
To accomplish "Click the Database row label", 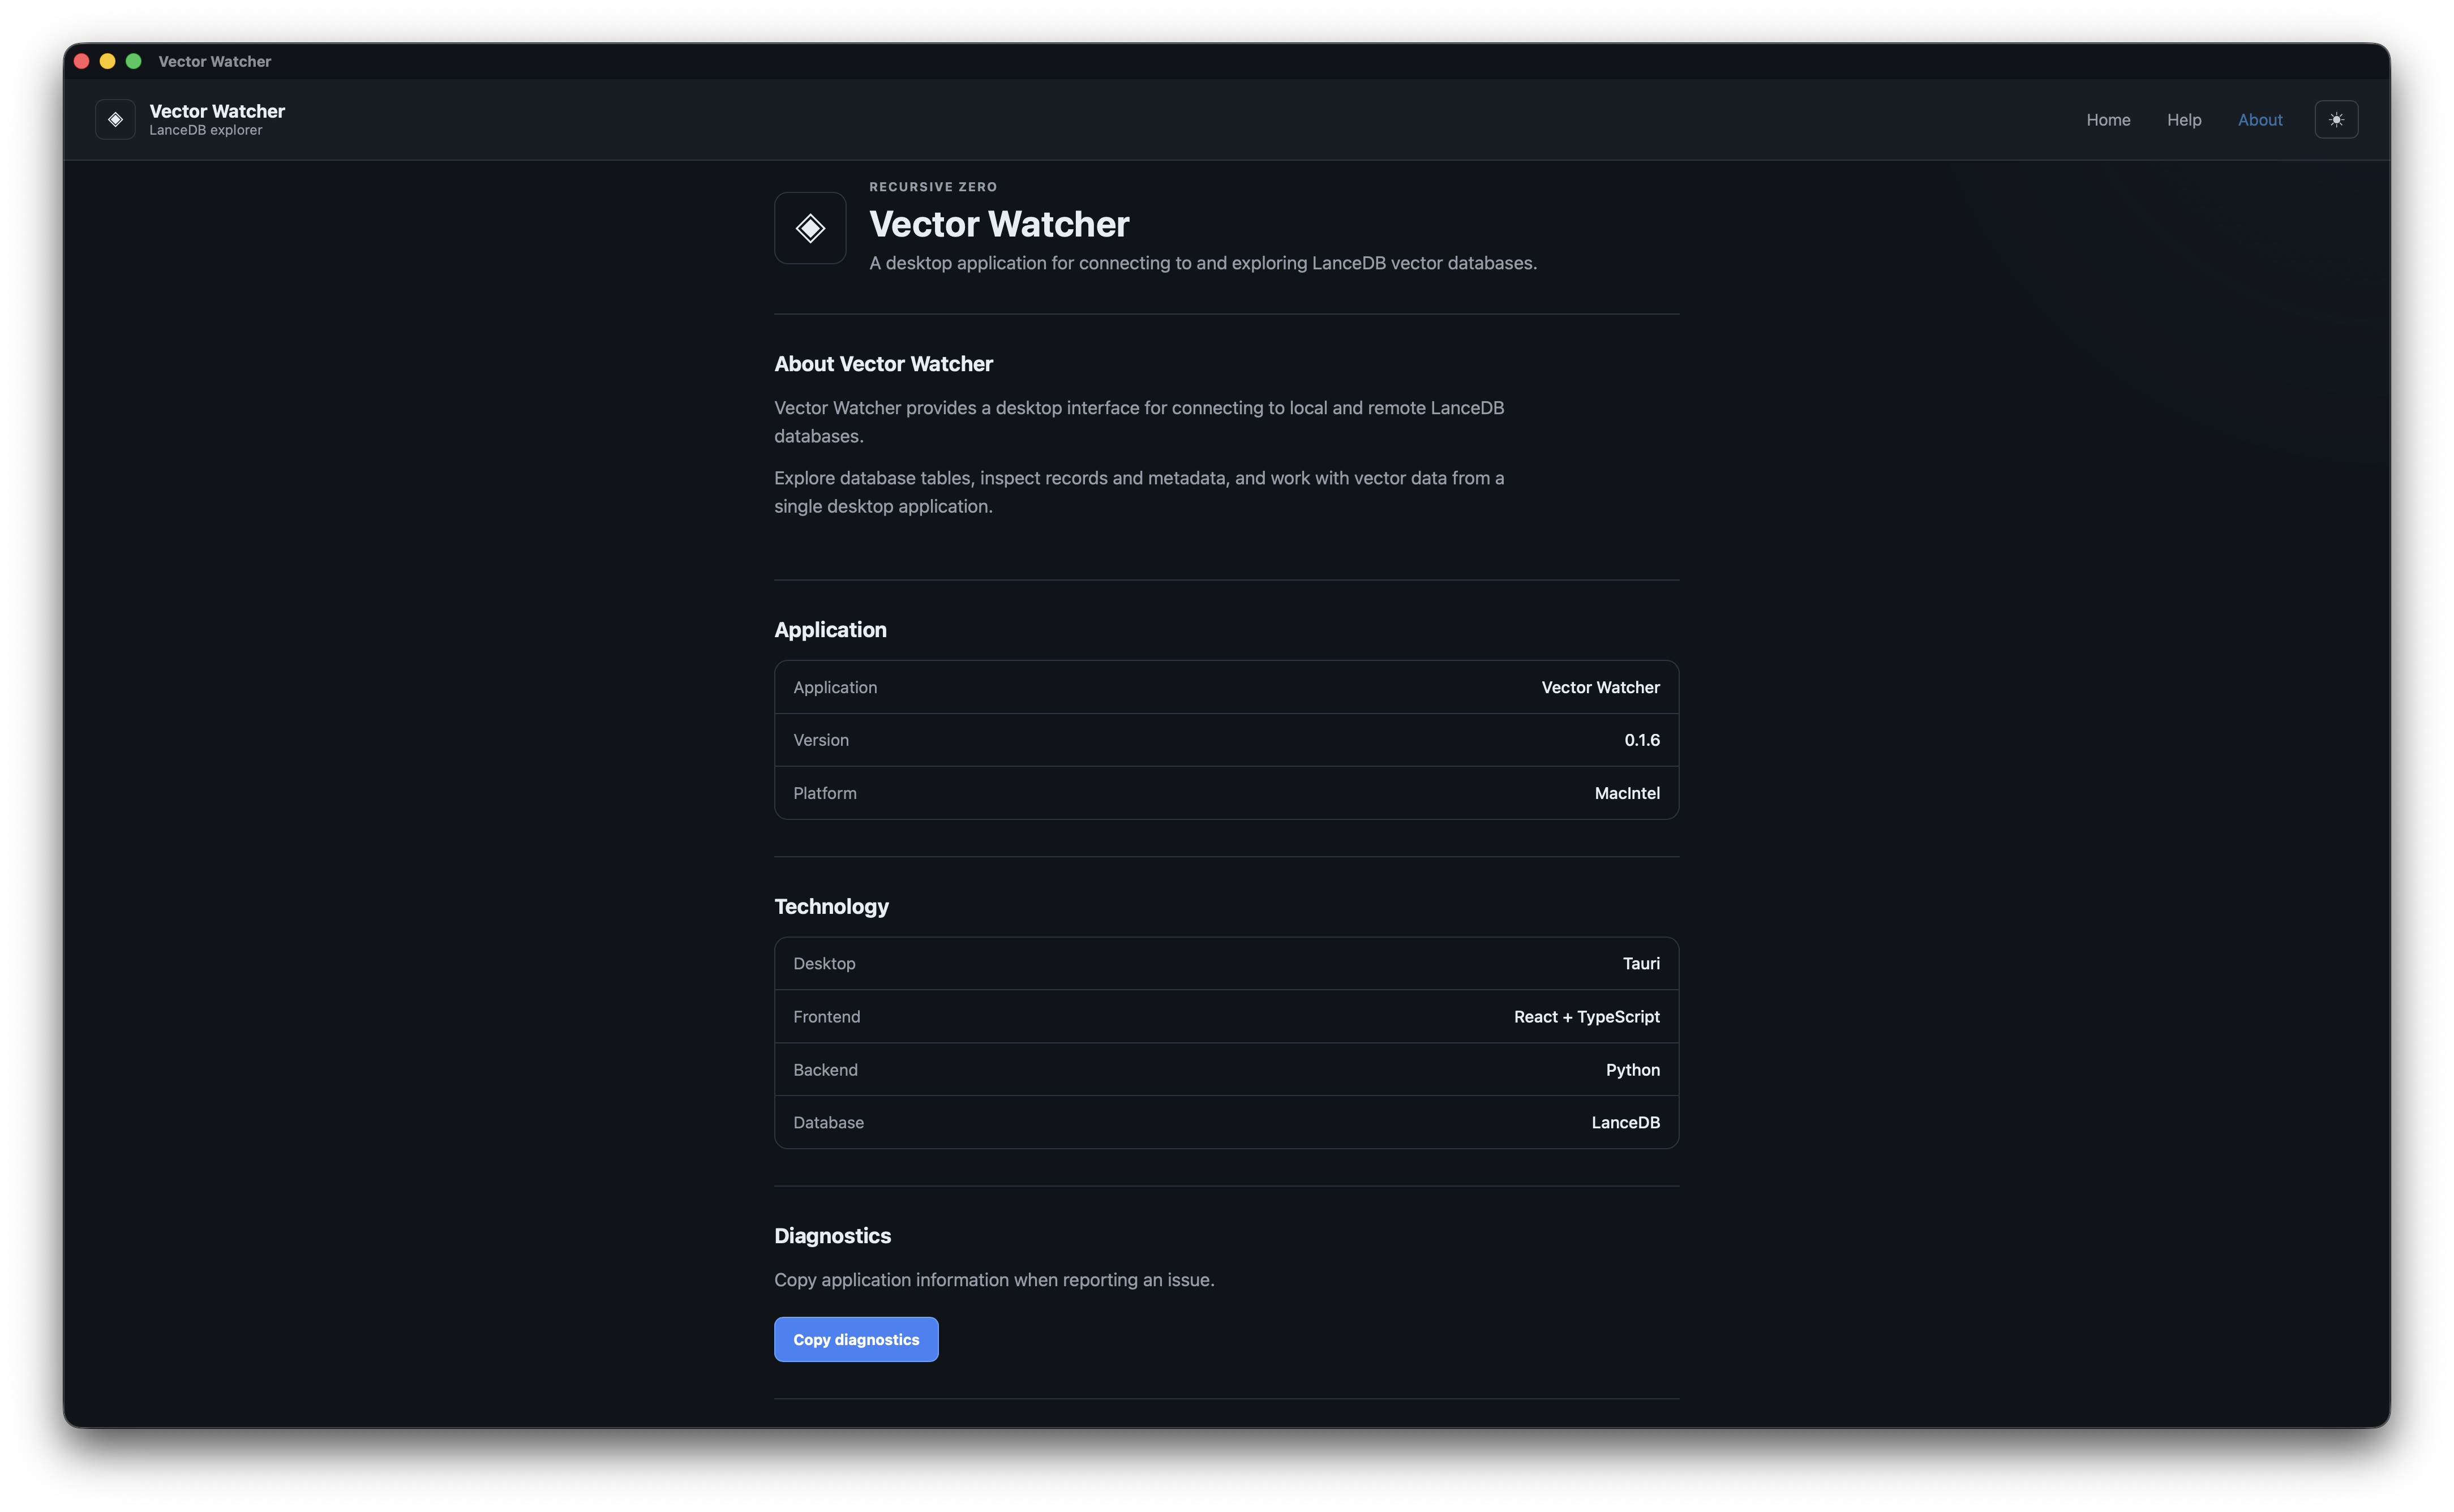I will point(829,1122).
